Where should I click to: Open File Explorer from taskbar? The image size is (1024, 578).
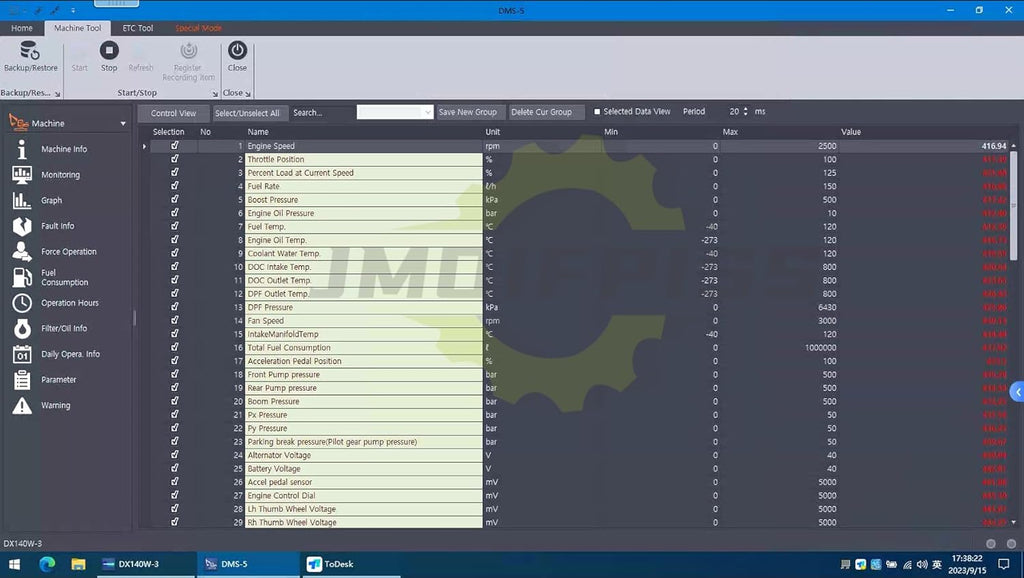click(x=78, y=564)
